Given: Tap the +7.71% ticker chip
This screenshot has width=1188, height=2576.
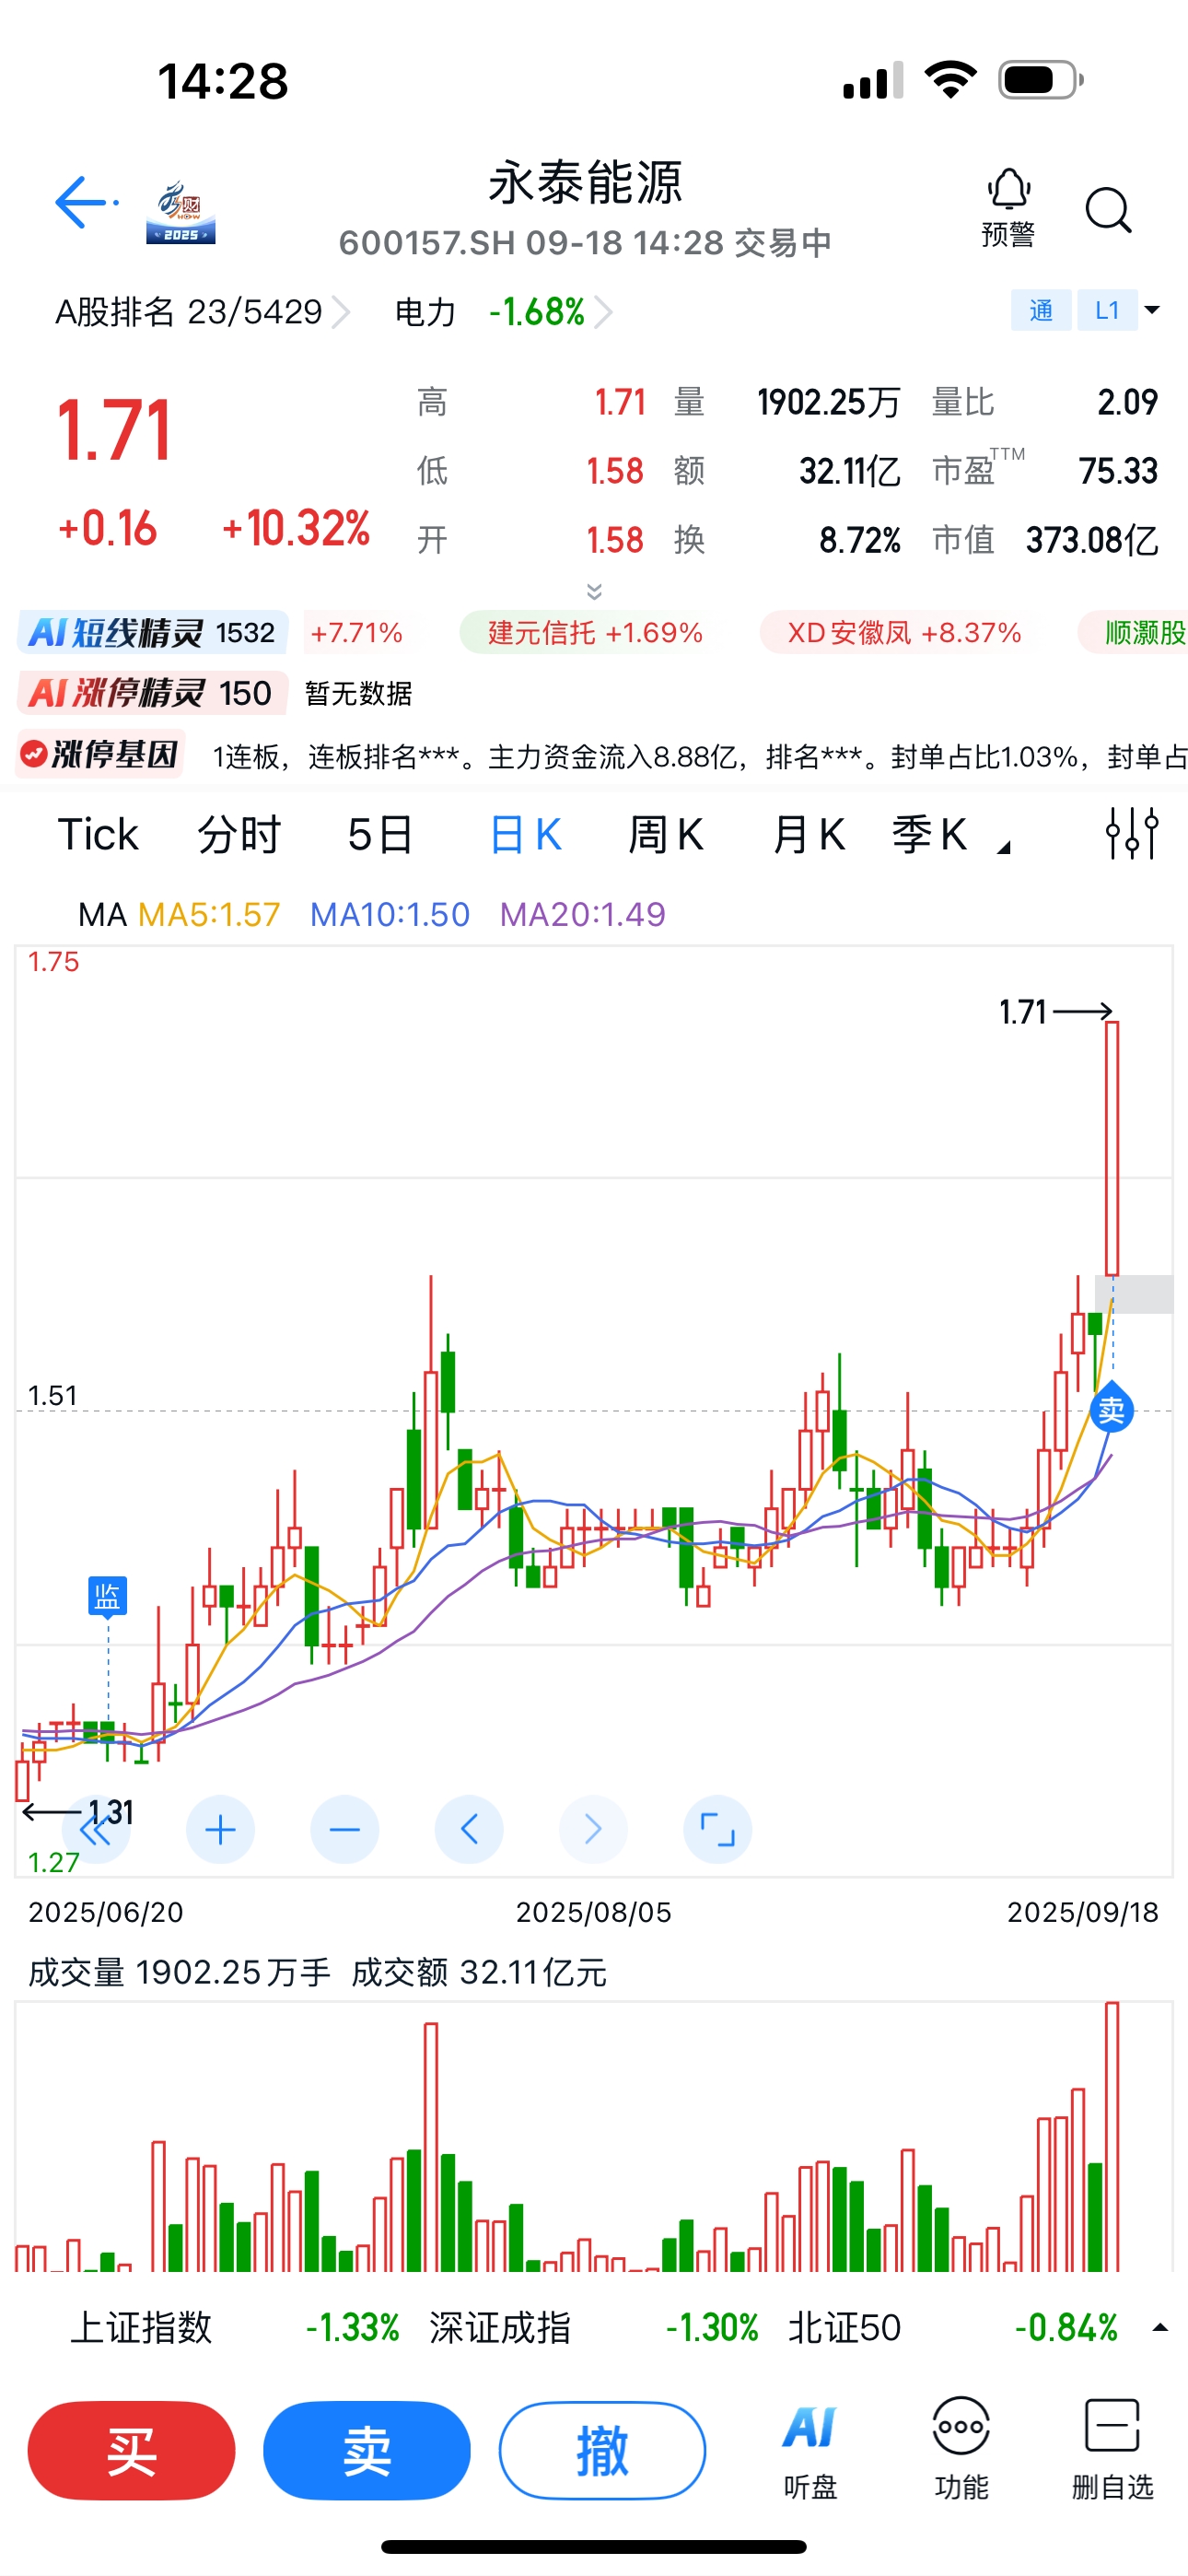Looking at the screenshot, I should 356,633.
